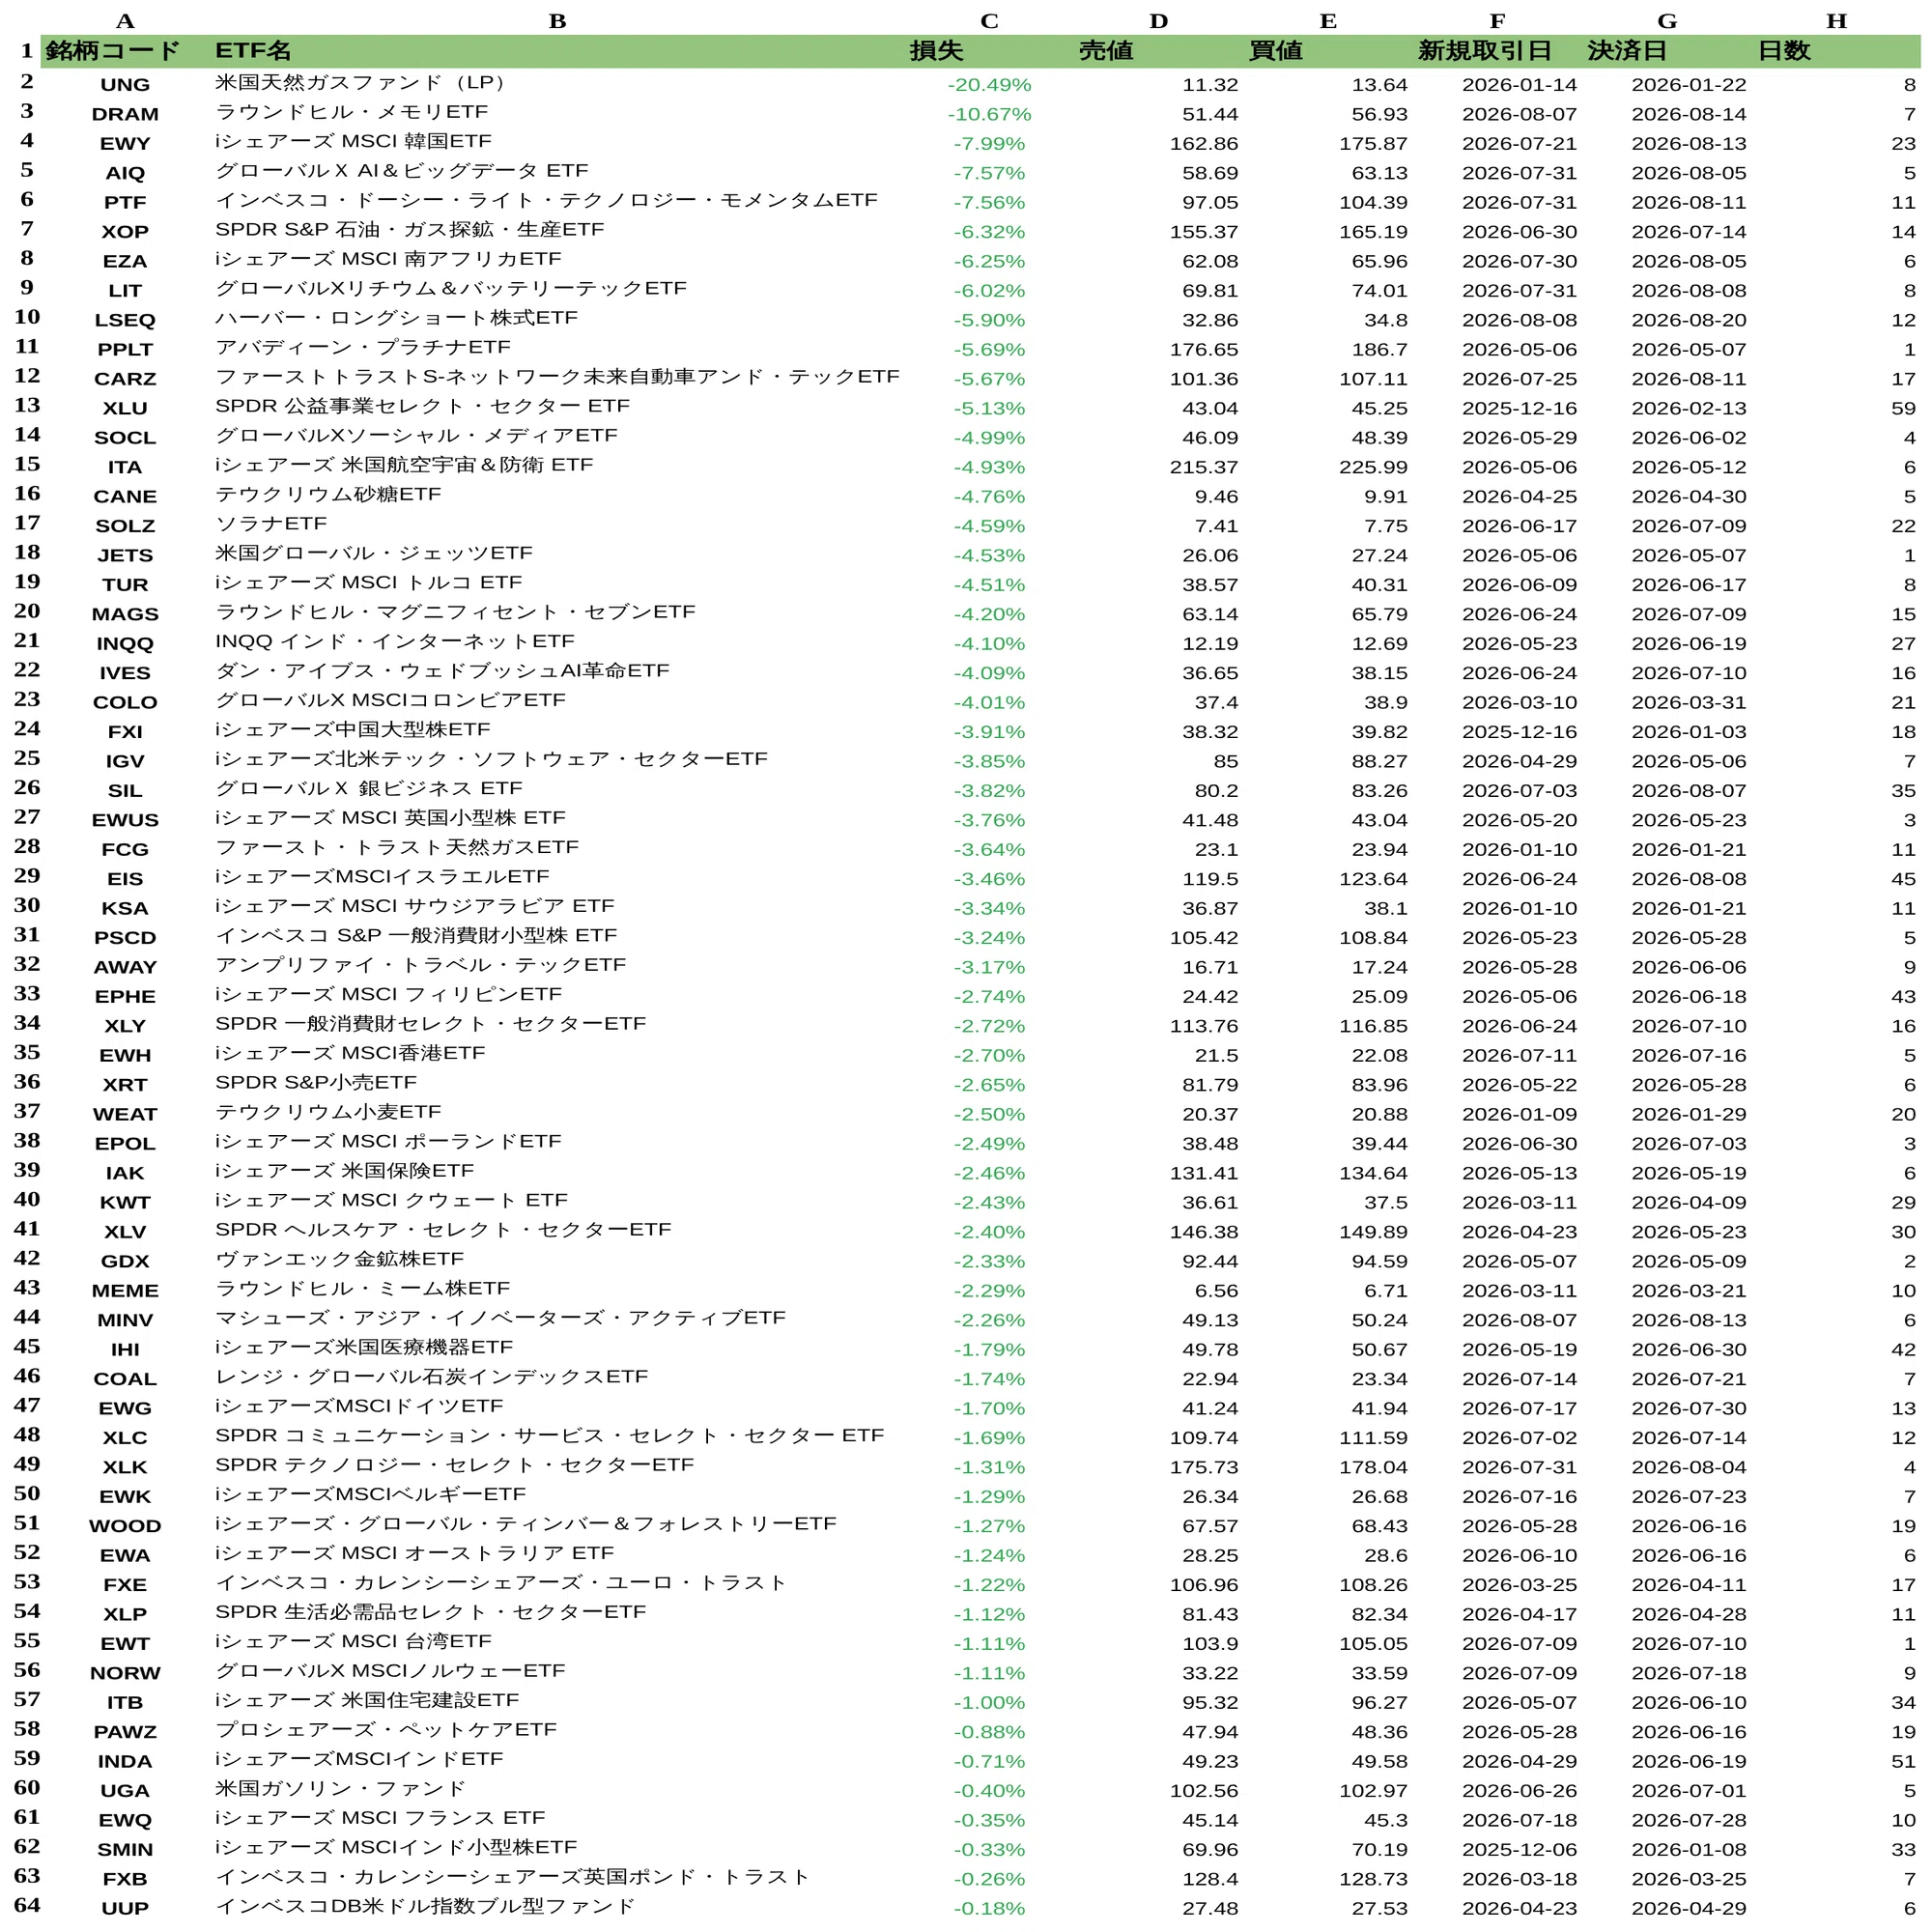
Task: Select row 64 header
Action: point(26,1904)
